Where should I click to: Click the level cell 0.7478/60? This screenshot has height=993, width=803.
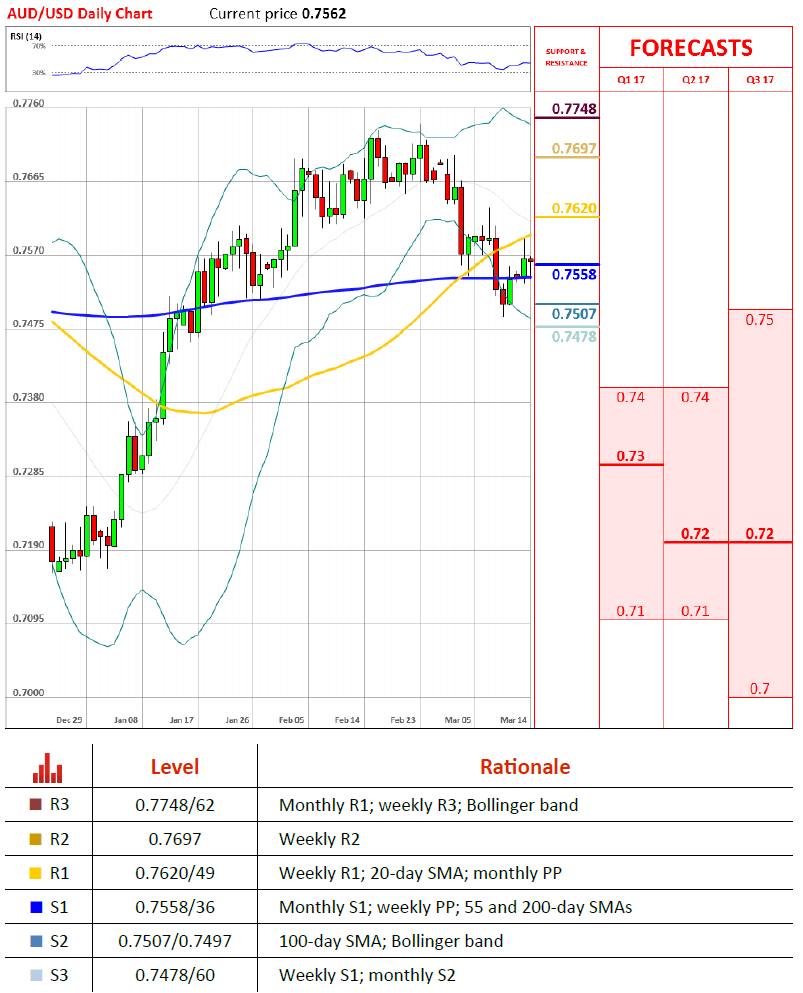[175, 975]
